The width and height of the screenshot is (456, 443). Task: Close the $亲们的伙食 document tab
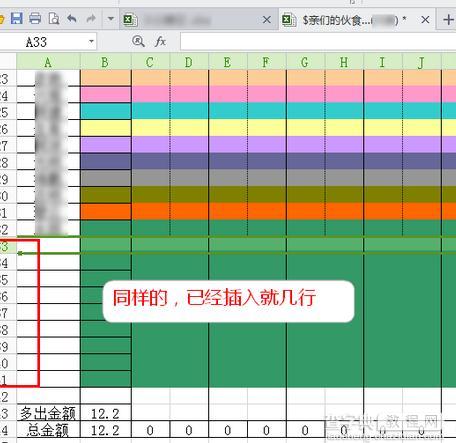tap(425, 20)
